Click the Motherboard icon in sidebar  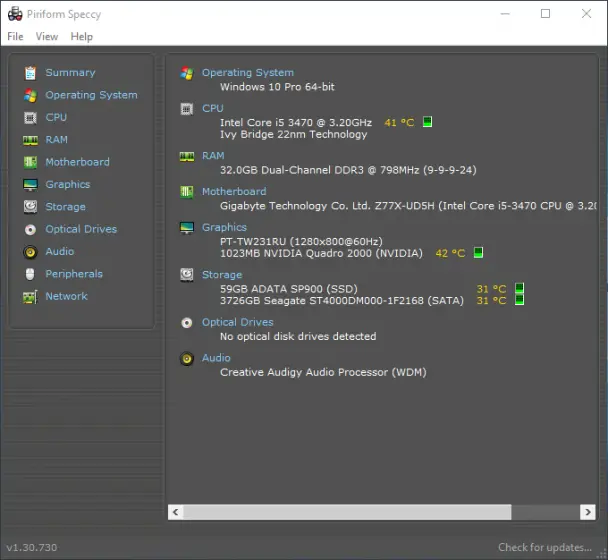click(x=30, y=162)
